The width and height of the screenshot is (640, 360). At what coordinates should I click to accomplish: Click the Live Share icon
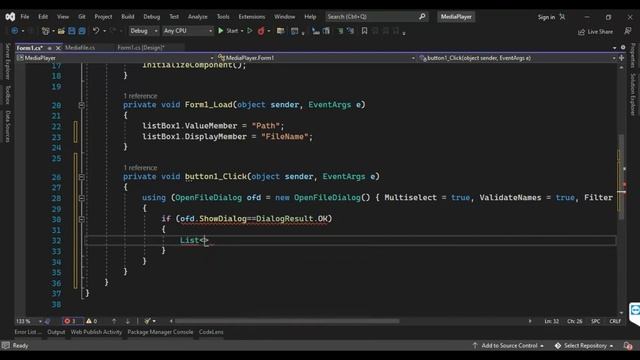coord(582,32)
